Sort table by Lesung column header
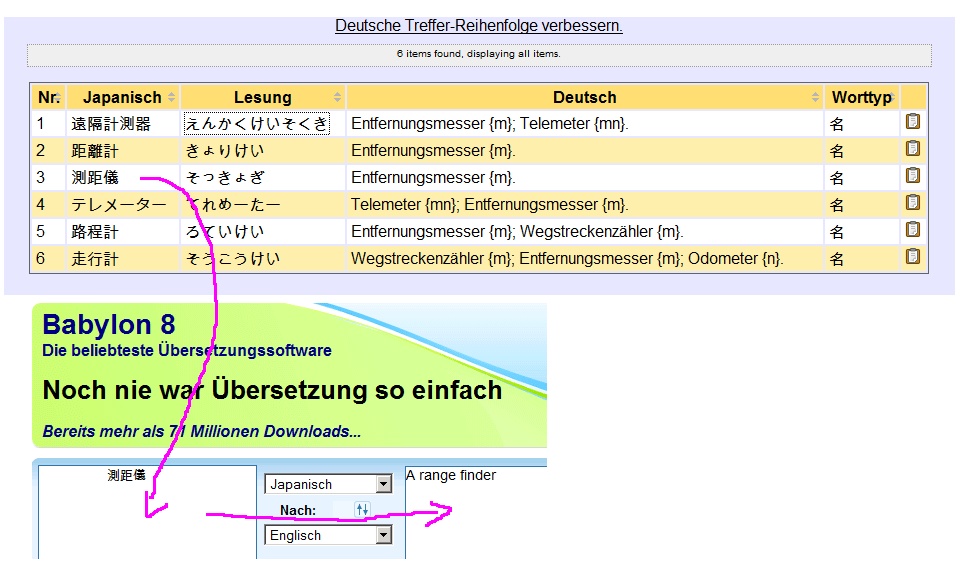Image resolution: width=972 pixels, height=581 pixels. click(263, 97)
